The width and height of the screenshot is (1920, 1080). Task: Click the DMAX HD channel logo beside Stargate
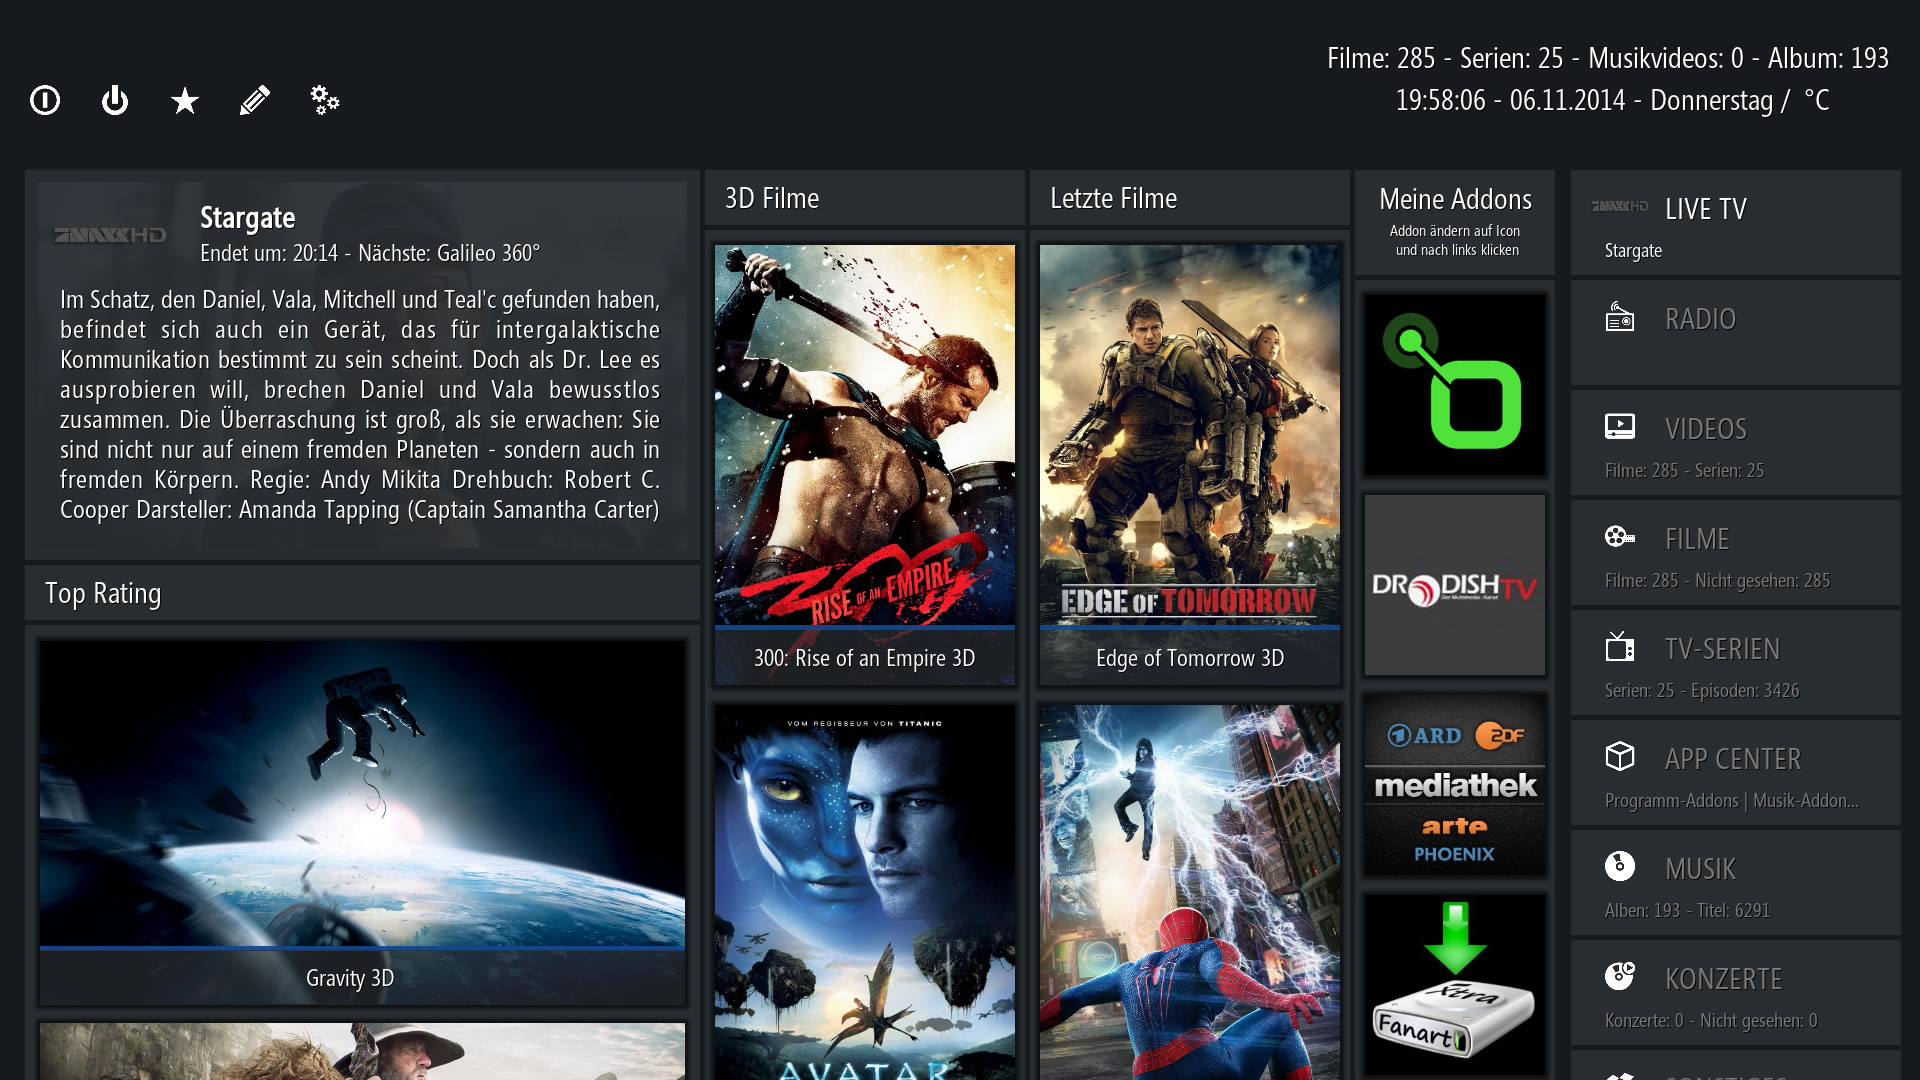coord(110,235)
